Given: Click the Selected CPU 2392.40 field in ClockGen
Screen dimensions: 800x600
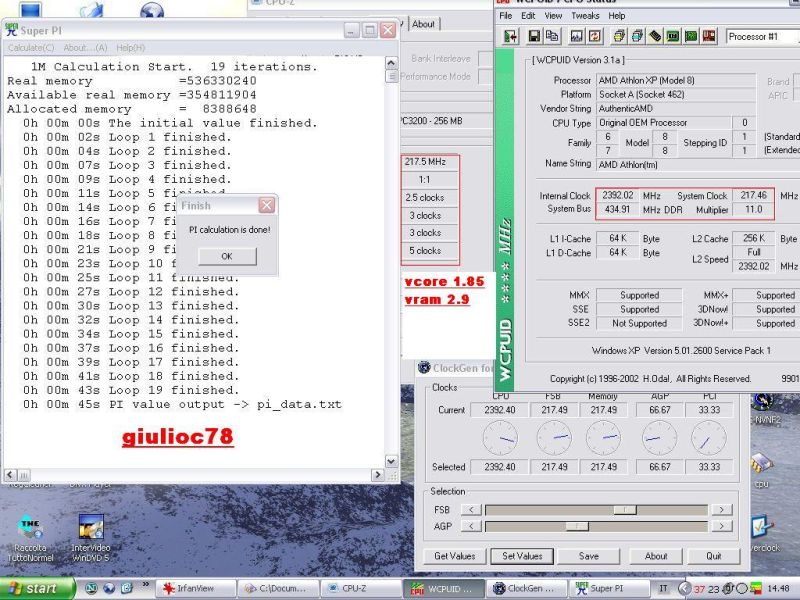Looking at the screenshot, I should tap(499, 467).
